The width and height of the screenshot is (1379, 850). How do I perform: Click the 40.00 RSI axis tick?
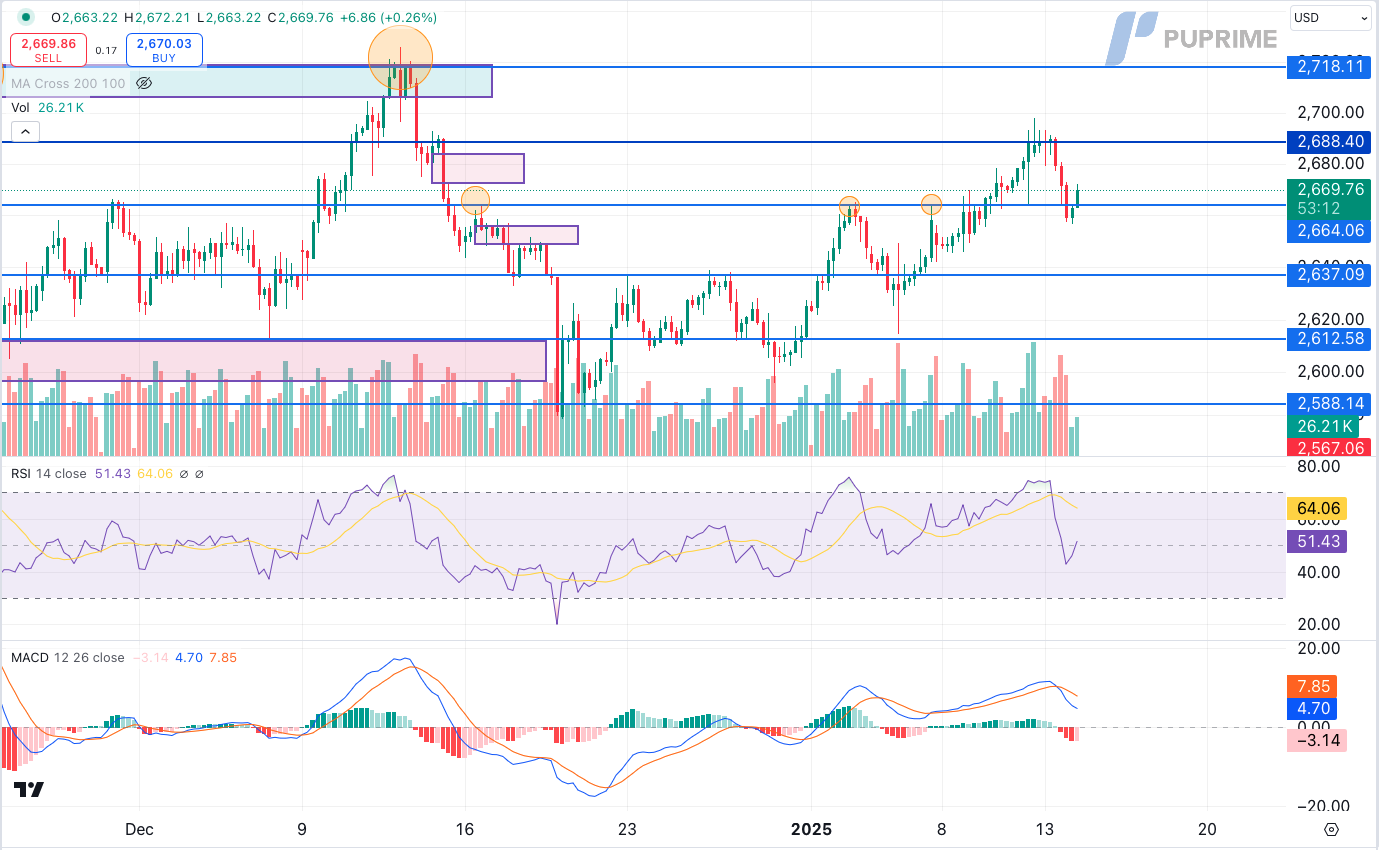coord(1319,572)
